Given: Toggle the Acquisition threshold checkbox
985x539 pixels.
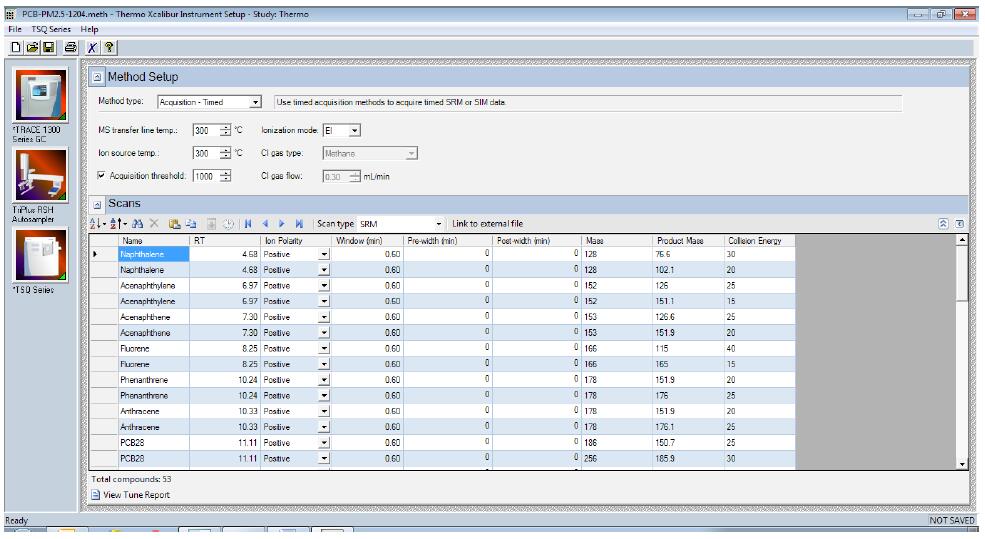Looking at the screenshot, I should click(x=102, y=176).
